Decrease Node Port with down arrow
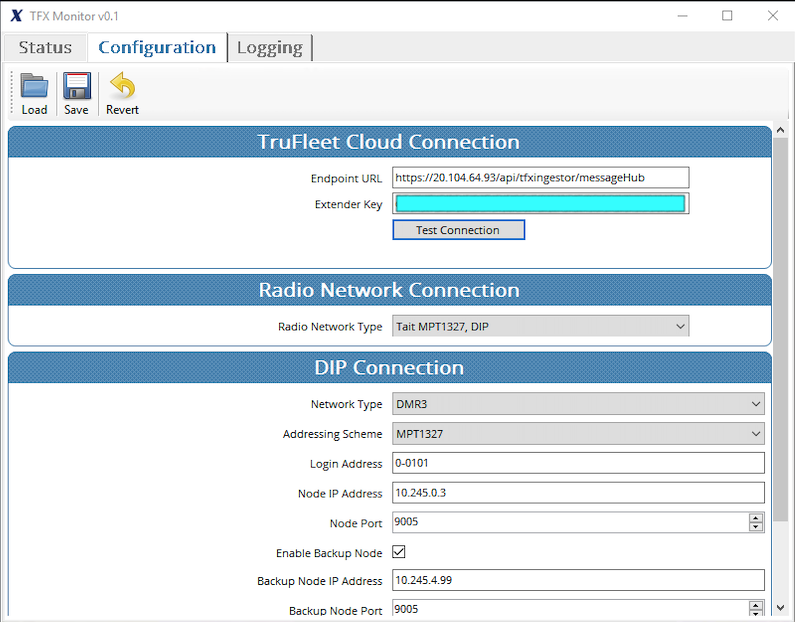The width and height of the screenshot is (795, 622). (755, 527)
